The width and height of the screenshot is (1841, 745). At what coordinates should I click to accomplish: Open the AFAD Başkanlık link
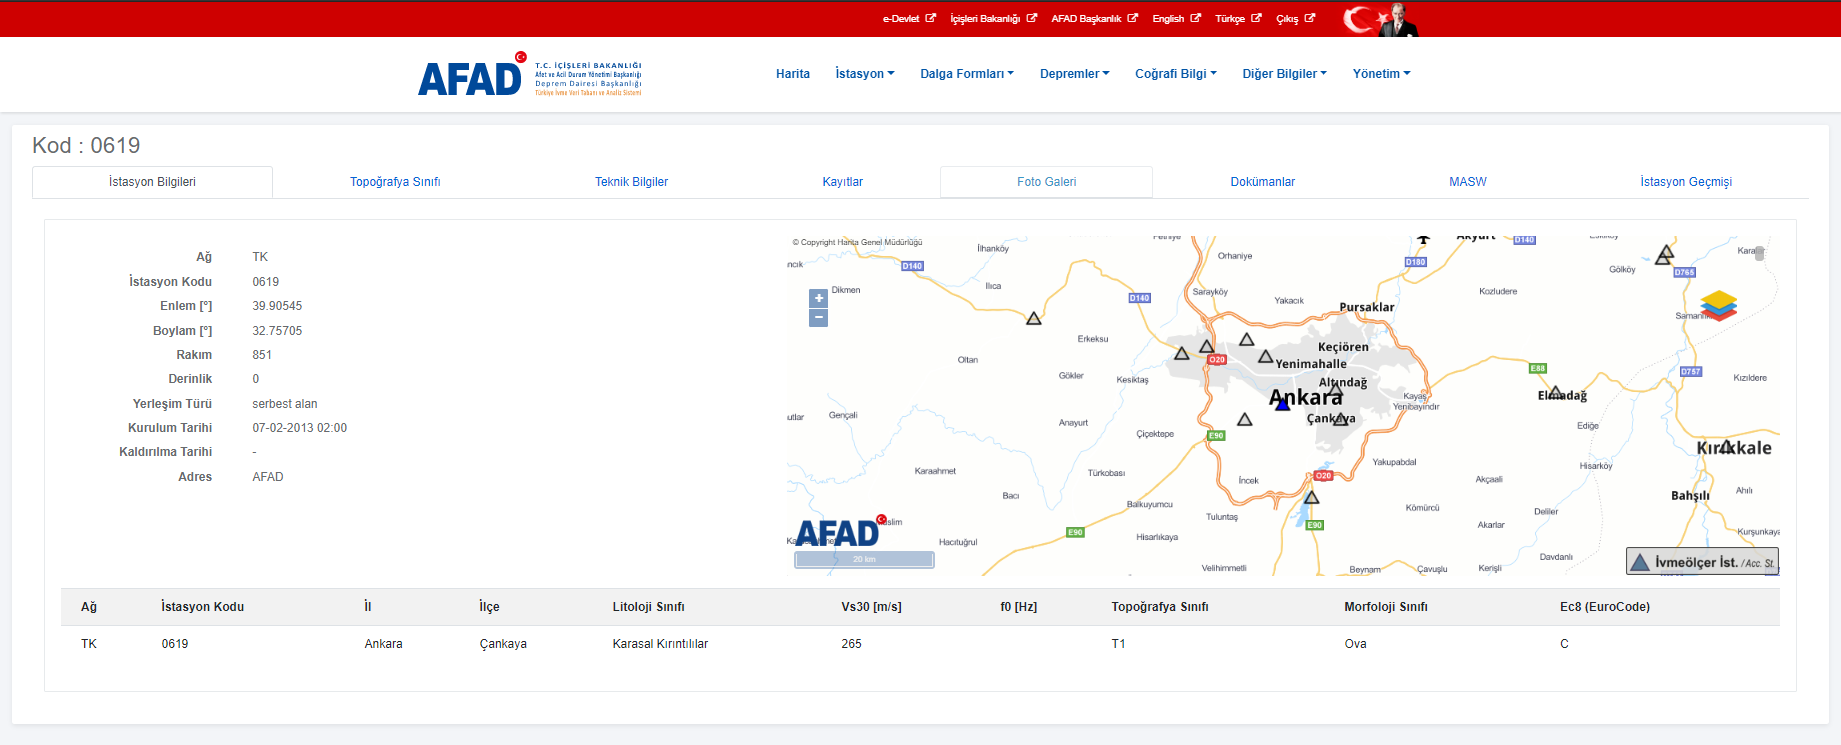pos(1094,19)
